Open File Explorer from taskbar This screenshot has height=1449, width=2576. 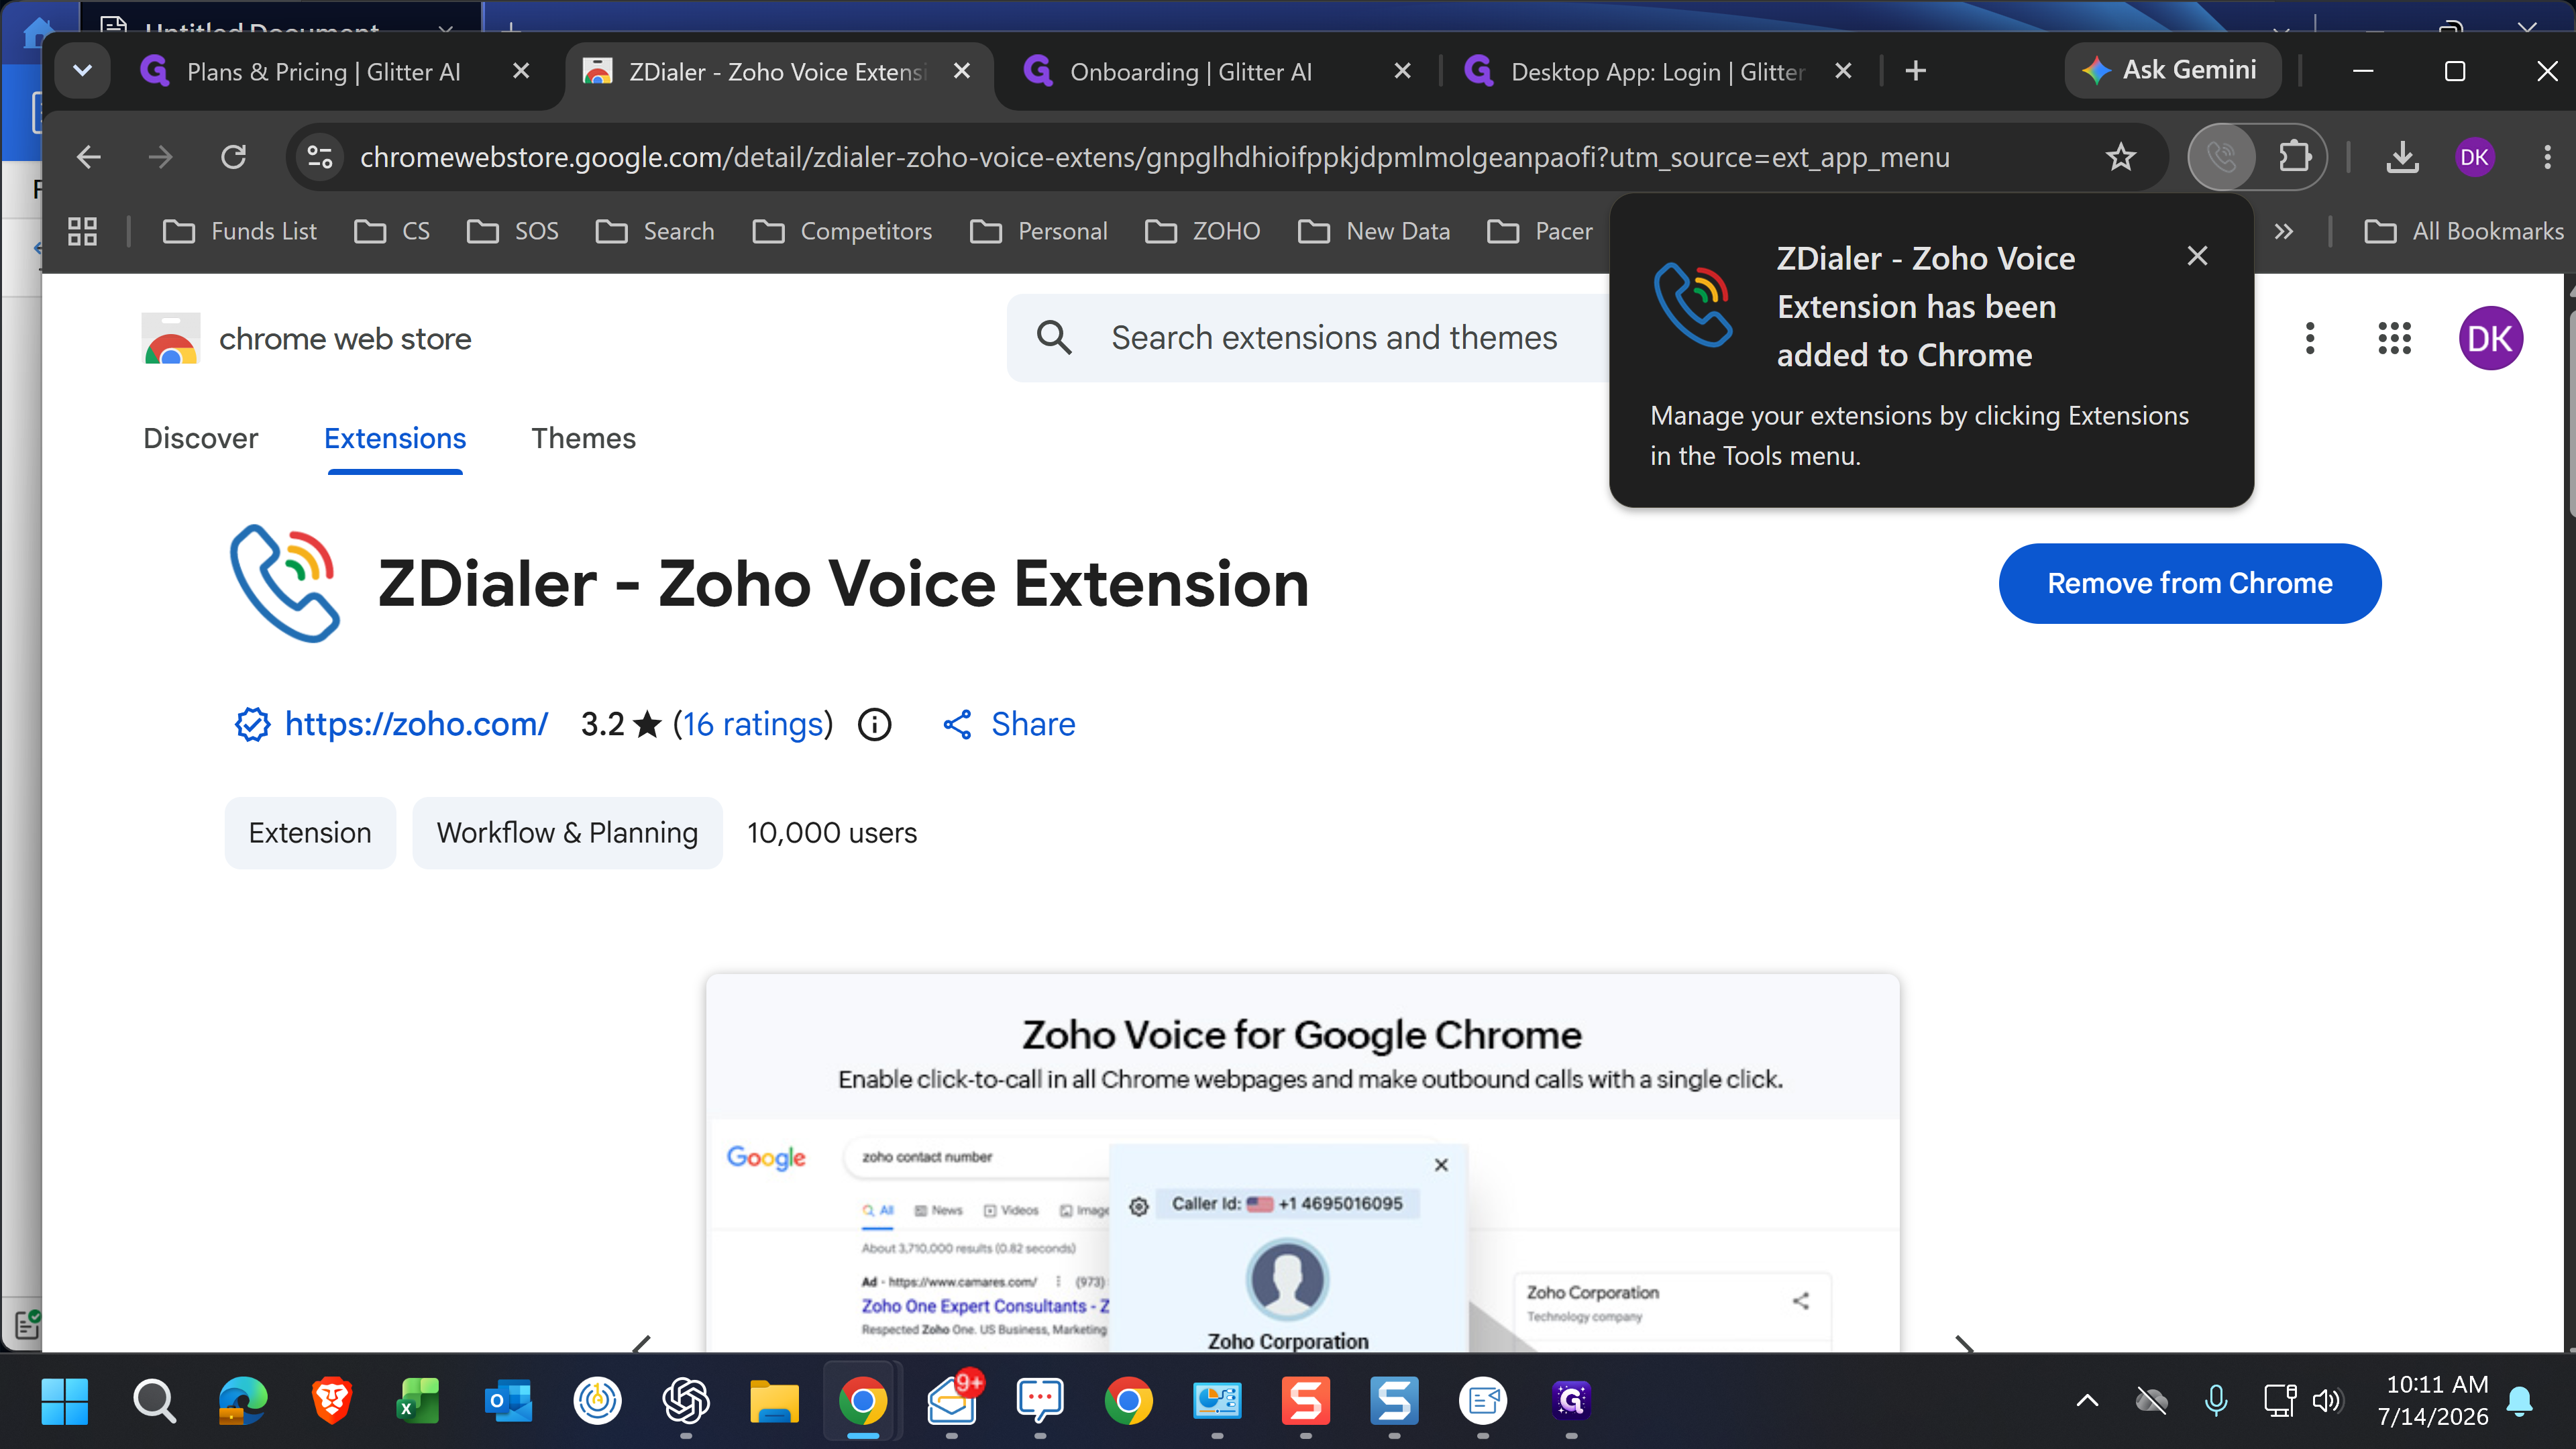point(774,1401)
